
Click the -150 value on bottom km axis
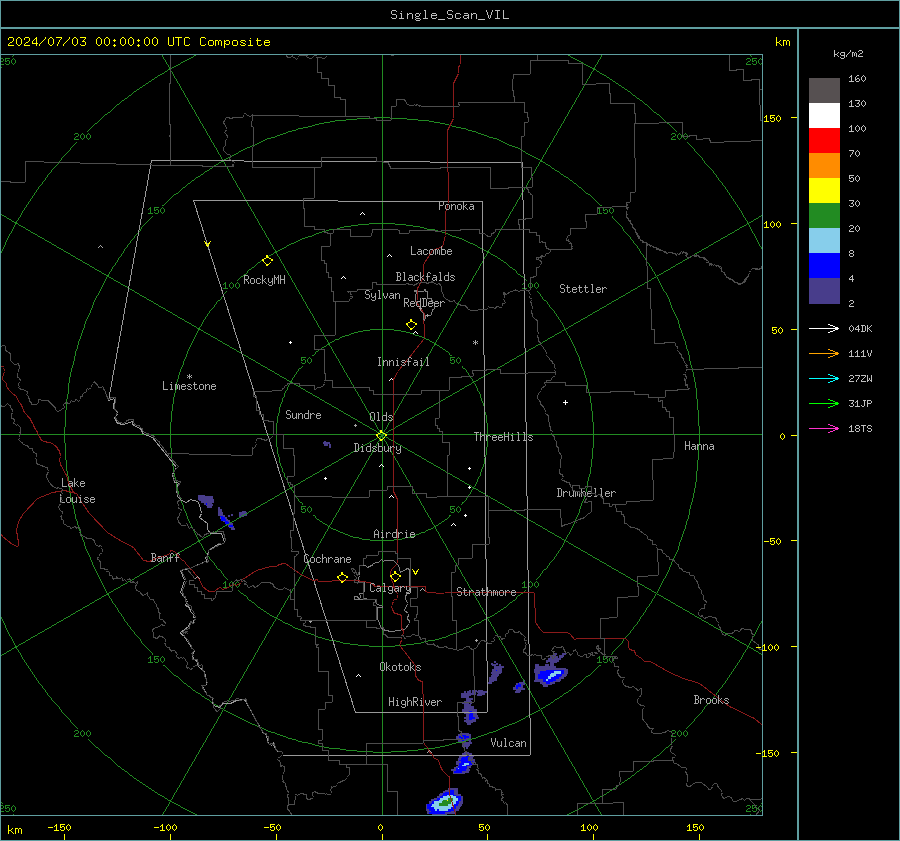click(x=59, y=827)
